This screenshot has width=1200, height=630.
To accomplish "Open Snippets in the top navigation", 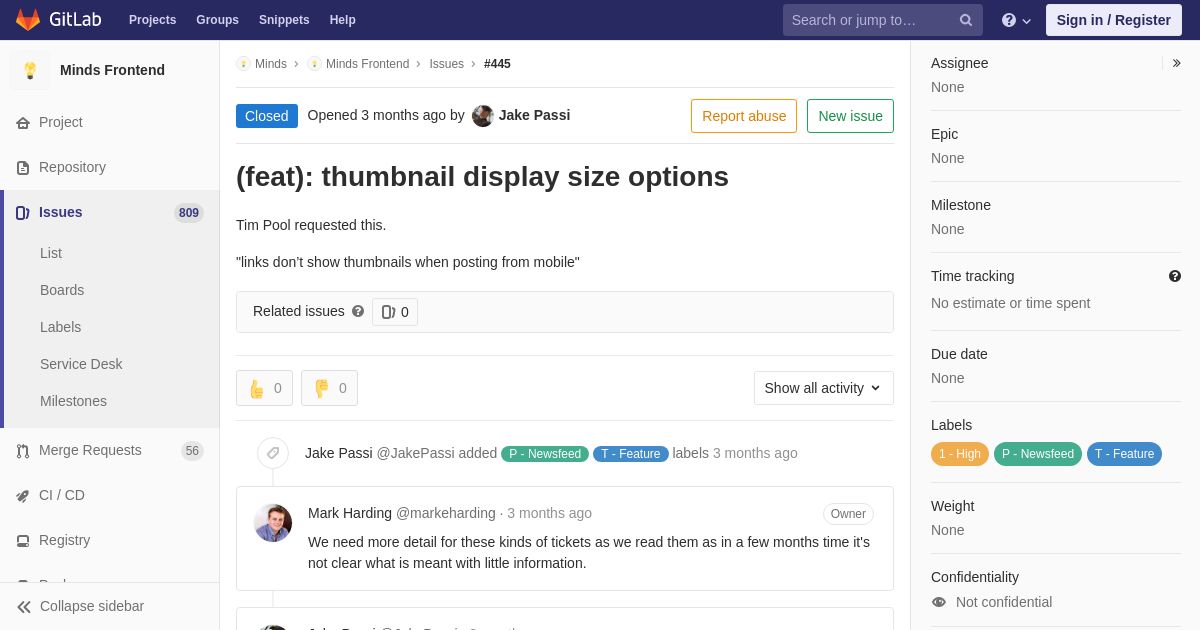I will 284,20.
